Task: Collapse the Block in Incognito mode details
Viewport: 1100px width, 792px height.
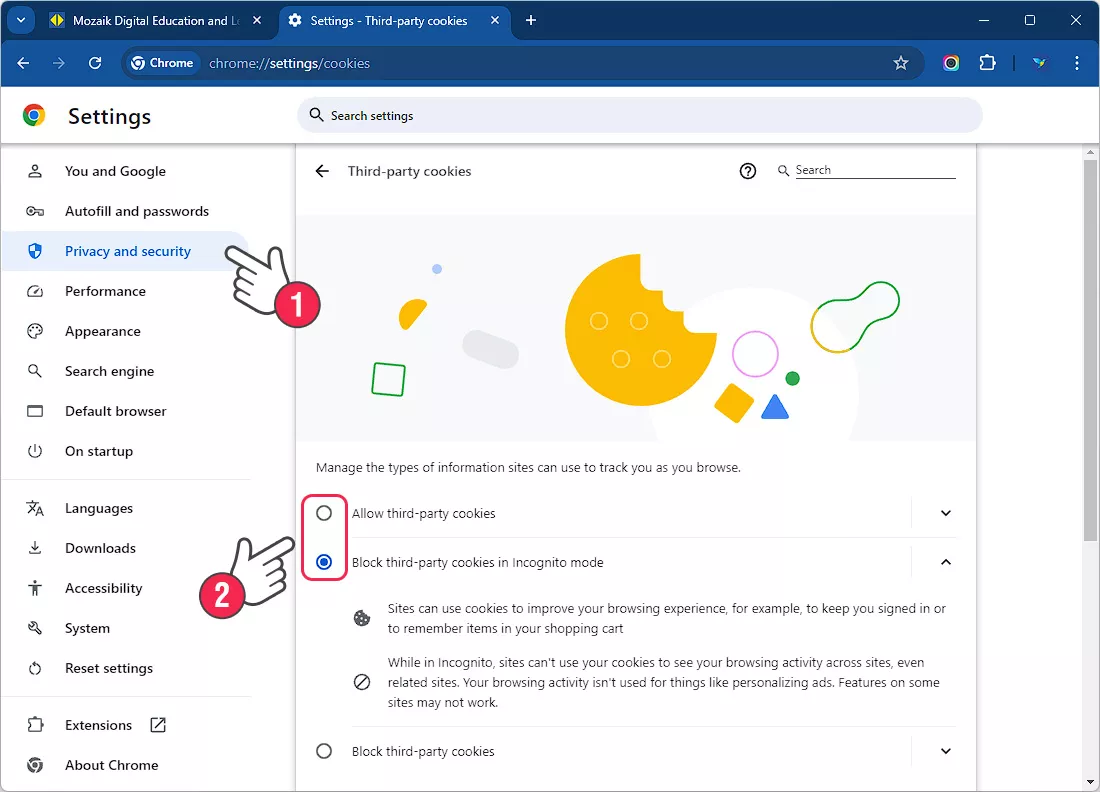Action: pyautogui.click(x=946, y=562)
